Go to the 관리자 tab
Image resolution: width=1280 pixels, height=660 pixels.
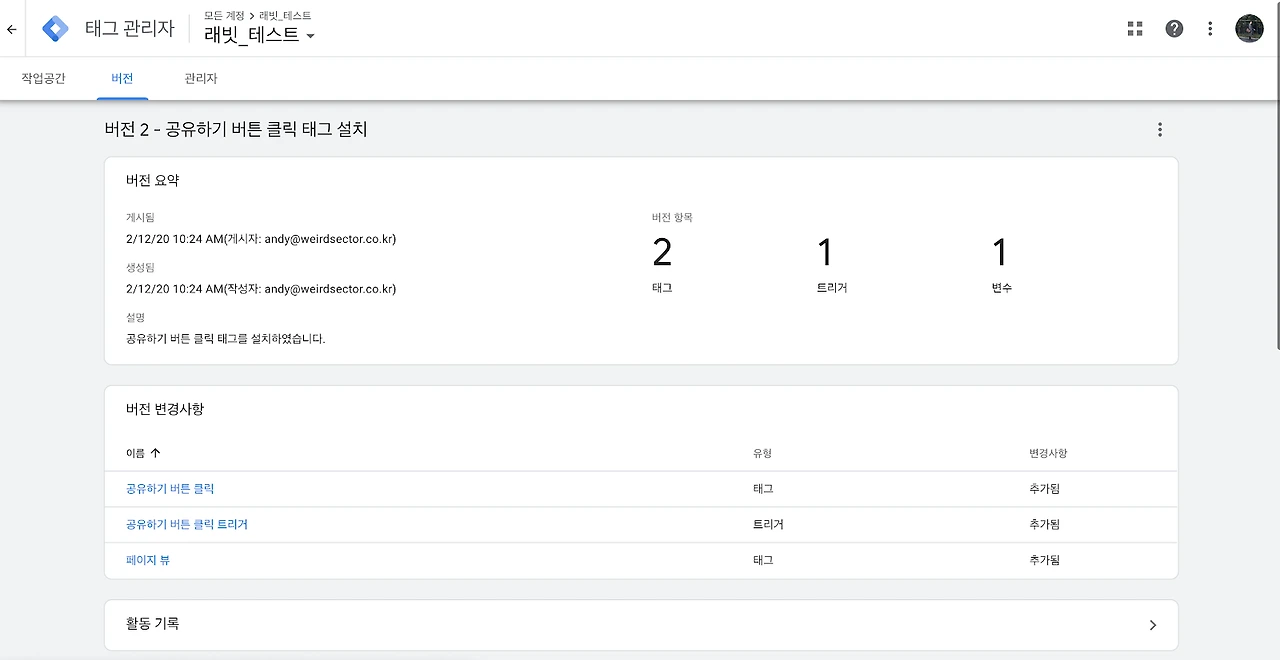click(x=200, y=78)
